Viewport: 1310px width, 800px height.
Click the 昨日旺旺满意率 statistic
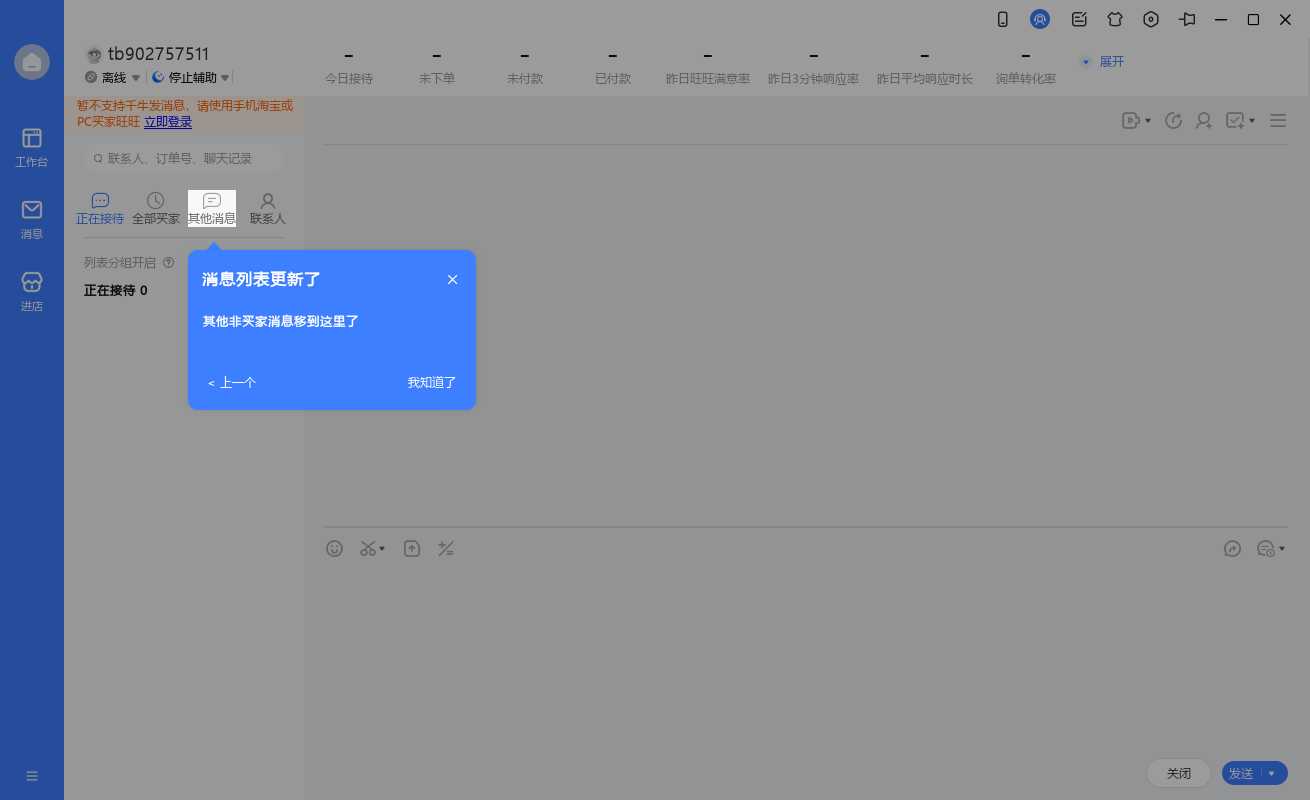pyautogui.click(x=708, y=68)
